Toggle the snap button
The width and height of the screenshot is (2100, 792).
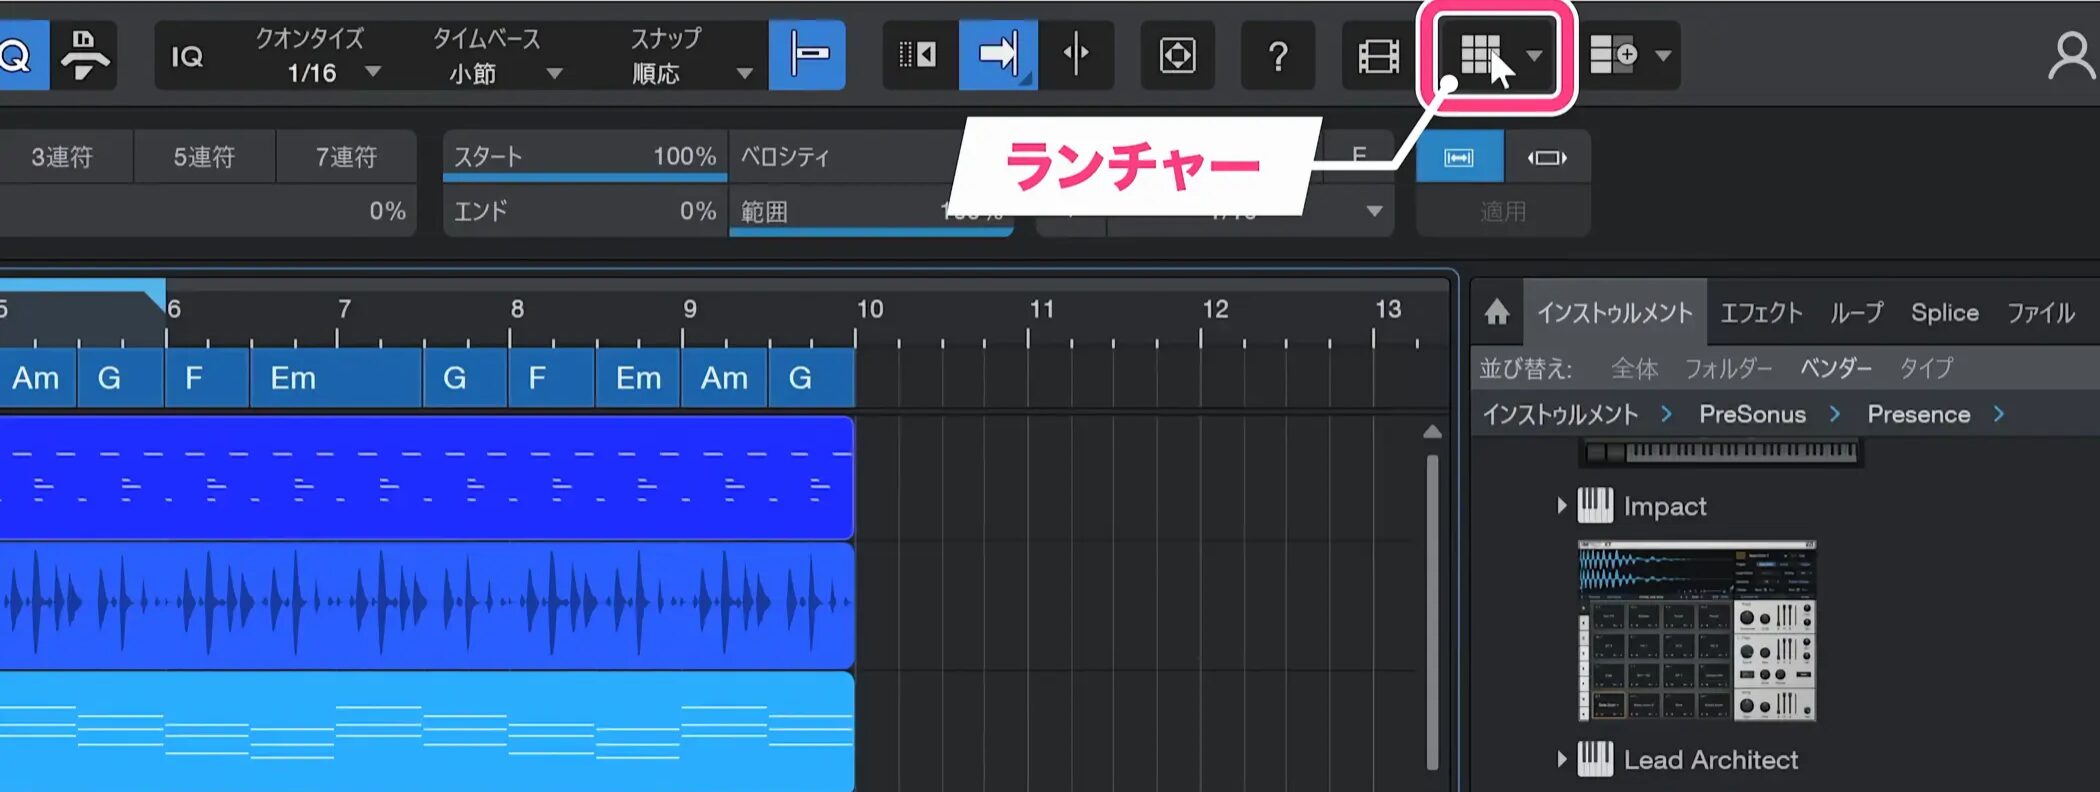pos(808,55)
